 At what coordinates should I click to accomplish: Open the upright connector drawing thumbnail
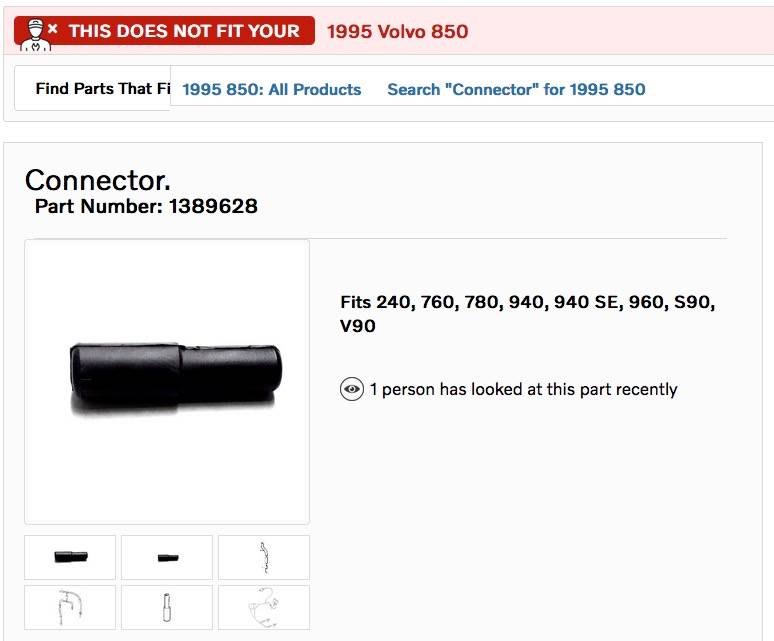[x=167, y=607]
